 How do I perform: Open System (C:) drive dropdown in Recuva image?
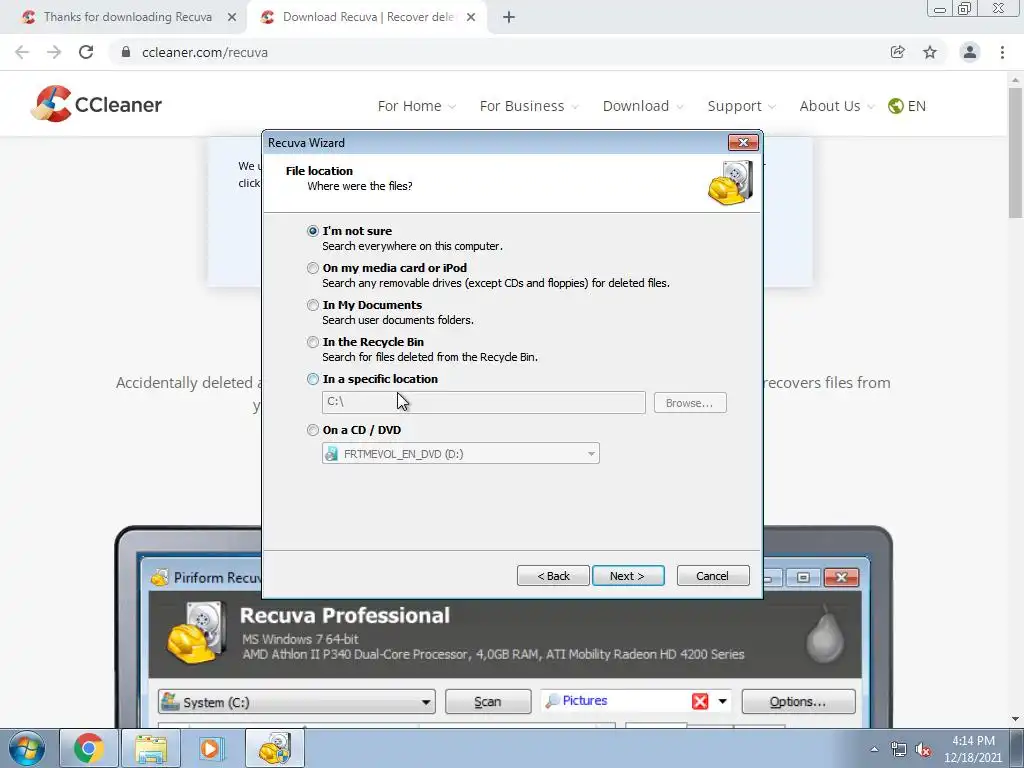tap(297, 702)
